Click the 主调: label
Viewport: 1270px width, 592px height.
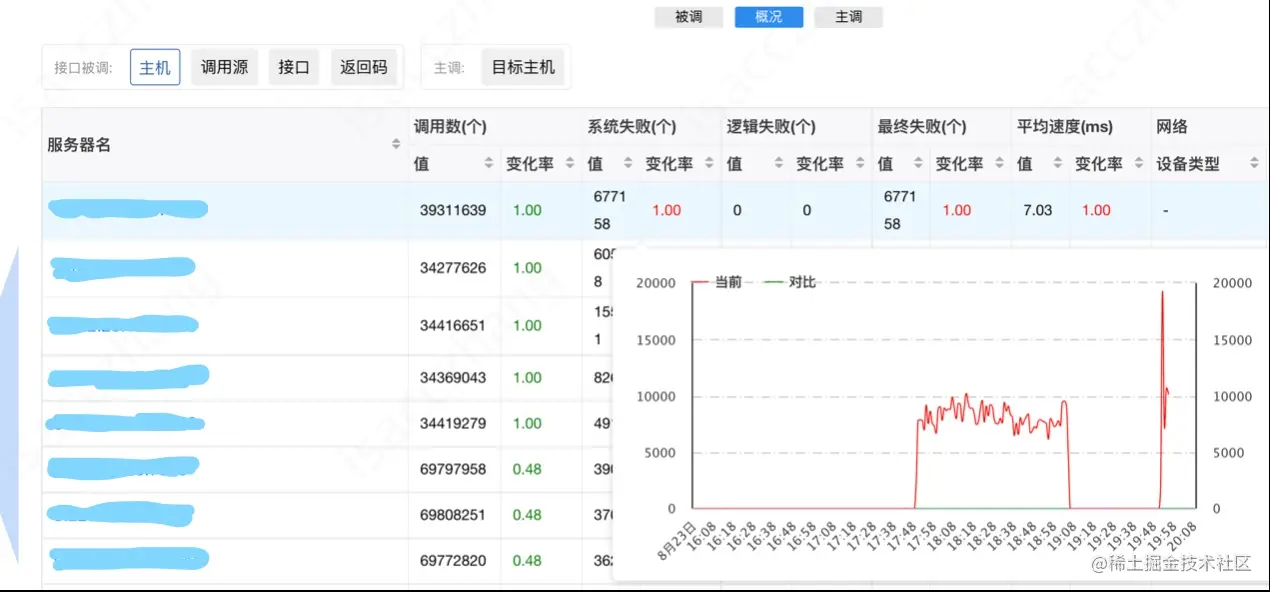449,69
